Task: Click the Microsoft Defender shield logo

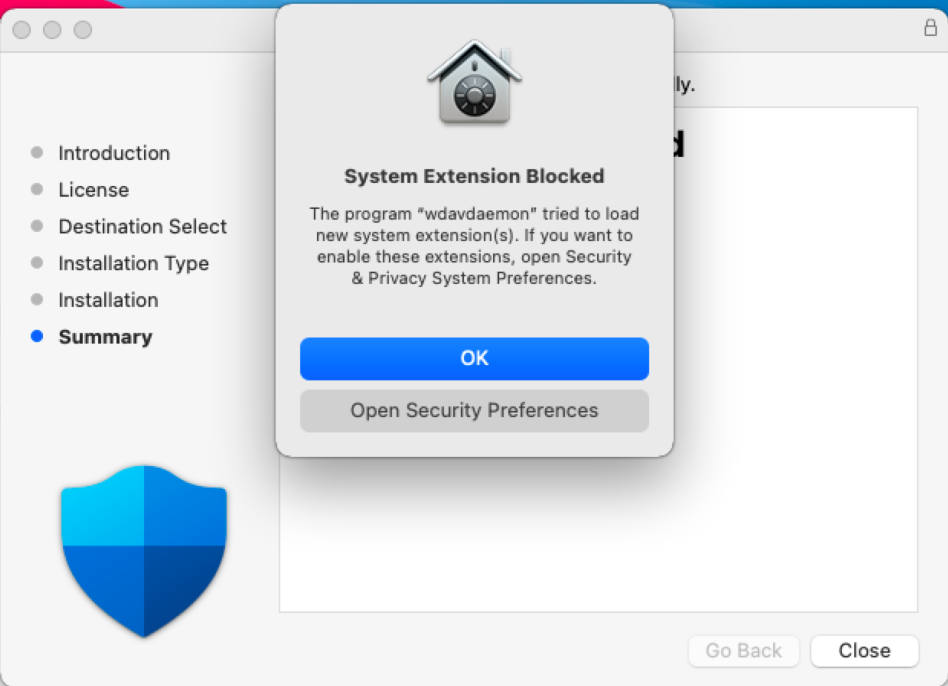Action: (x=144, y=551)
